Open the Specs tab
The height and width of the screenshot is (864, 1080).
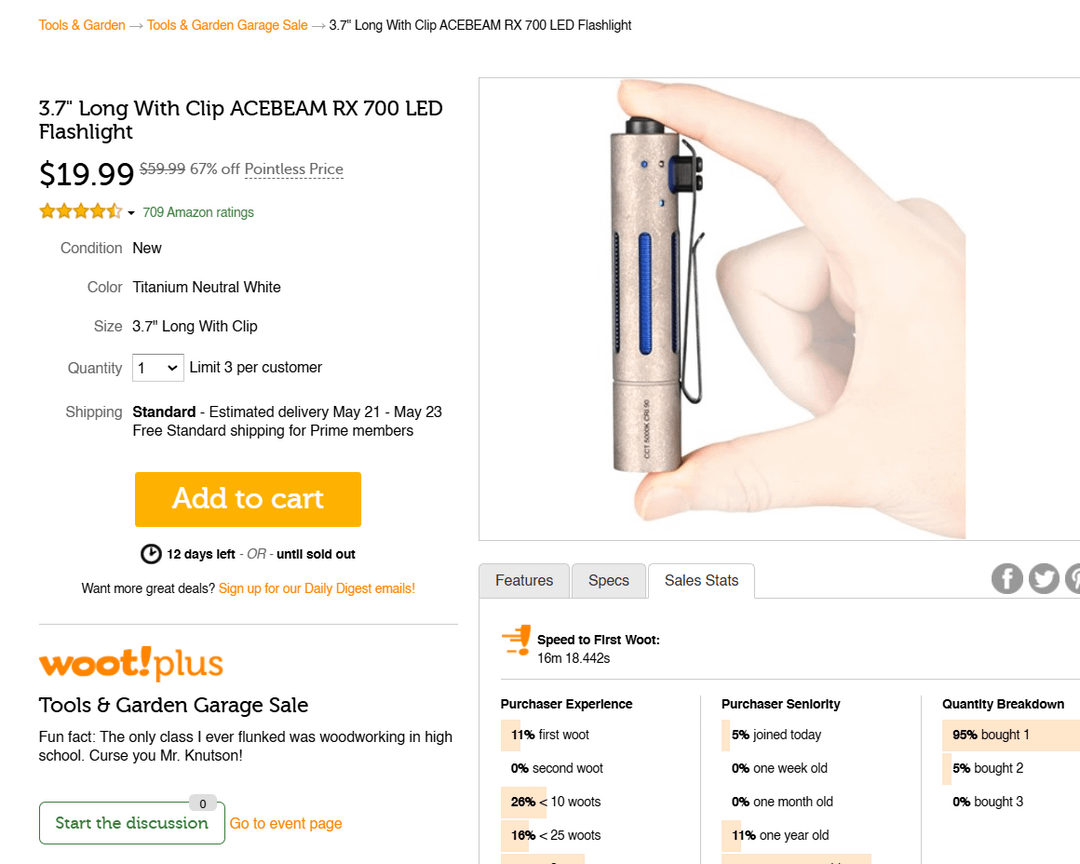click(x=609, y=581)
